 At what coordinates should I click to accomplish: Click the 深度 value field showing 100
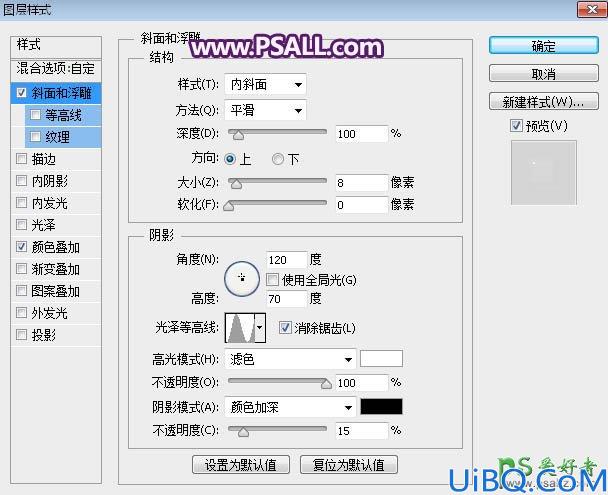pos(361,134)
